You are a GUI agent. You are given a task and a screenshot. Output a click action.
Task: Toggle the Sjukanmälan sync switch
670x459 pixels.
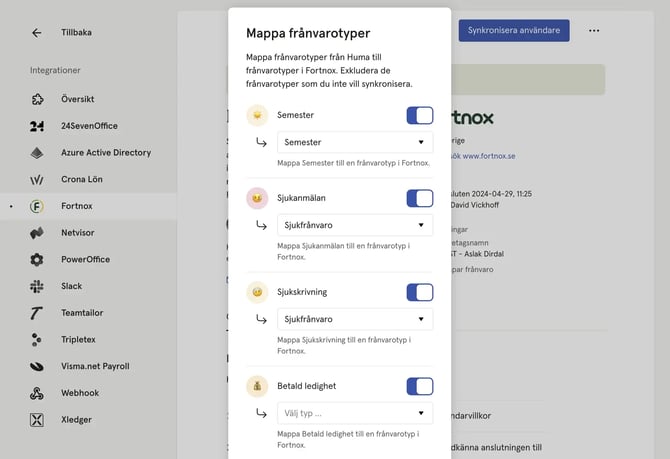(x=420, y=198)
